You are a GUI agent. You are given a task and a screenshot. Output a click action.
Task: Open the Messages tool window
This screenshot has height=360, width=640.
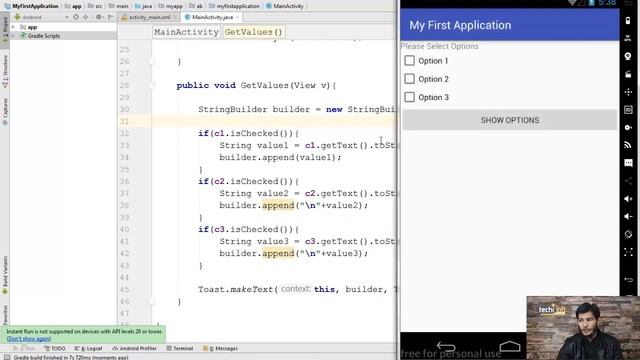(220, 349)
